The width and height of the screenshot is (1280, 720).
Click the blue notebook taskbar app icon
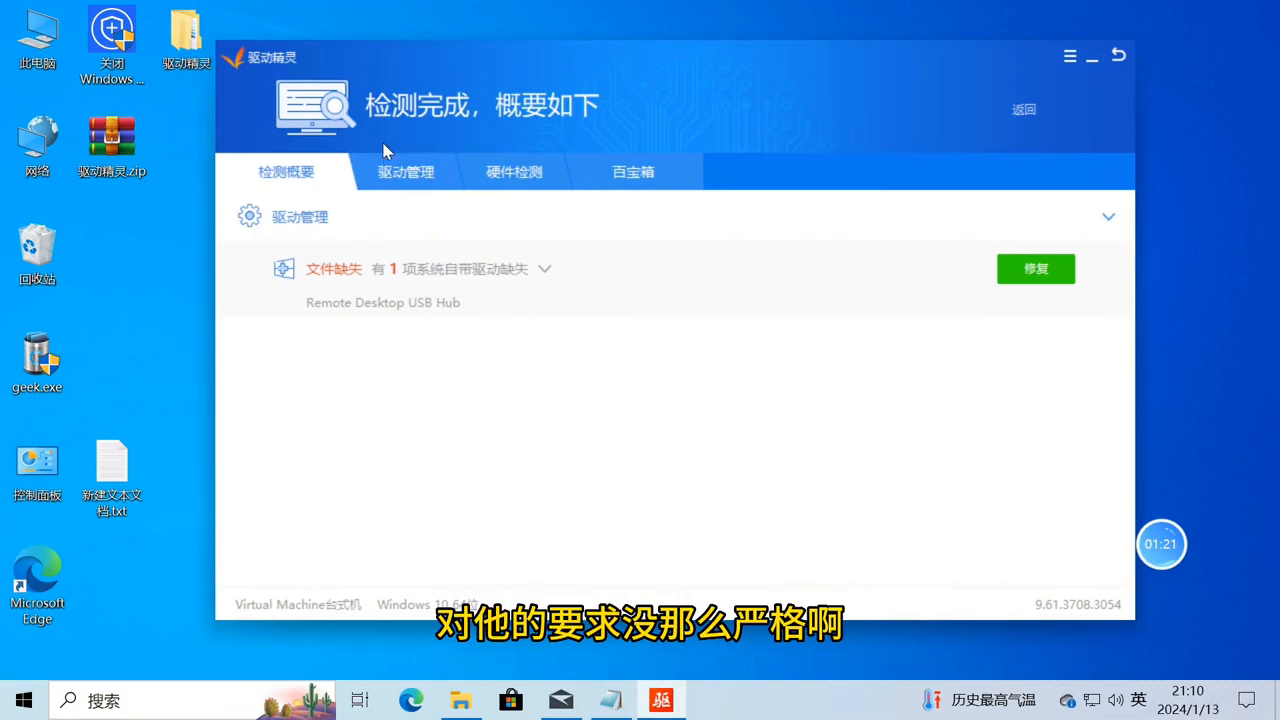point(611,701)
